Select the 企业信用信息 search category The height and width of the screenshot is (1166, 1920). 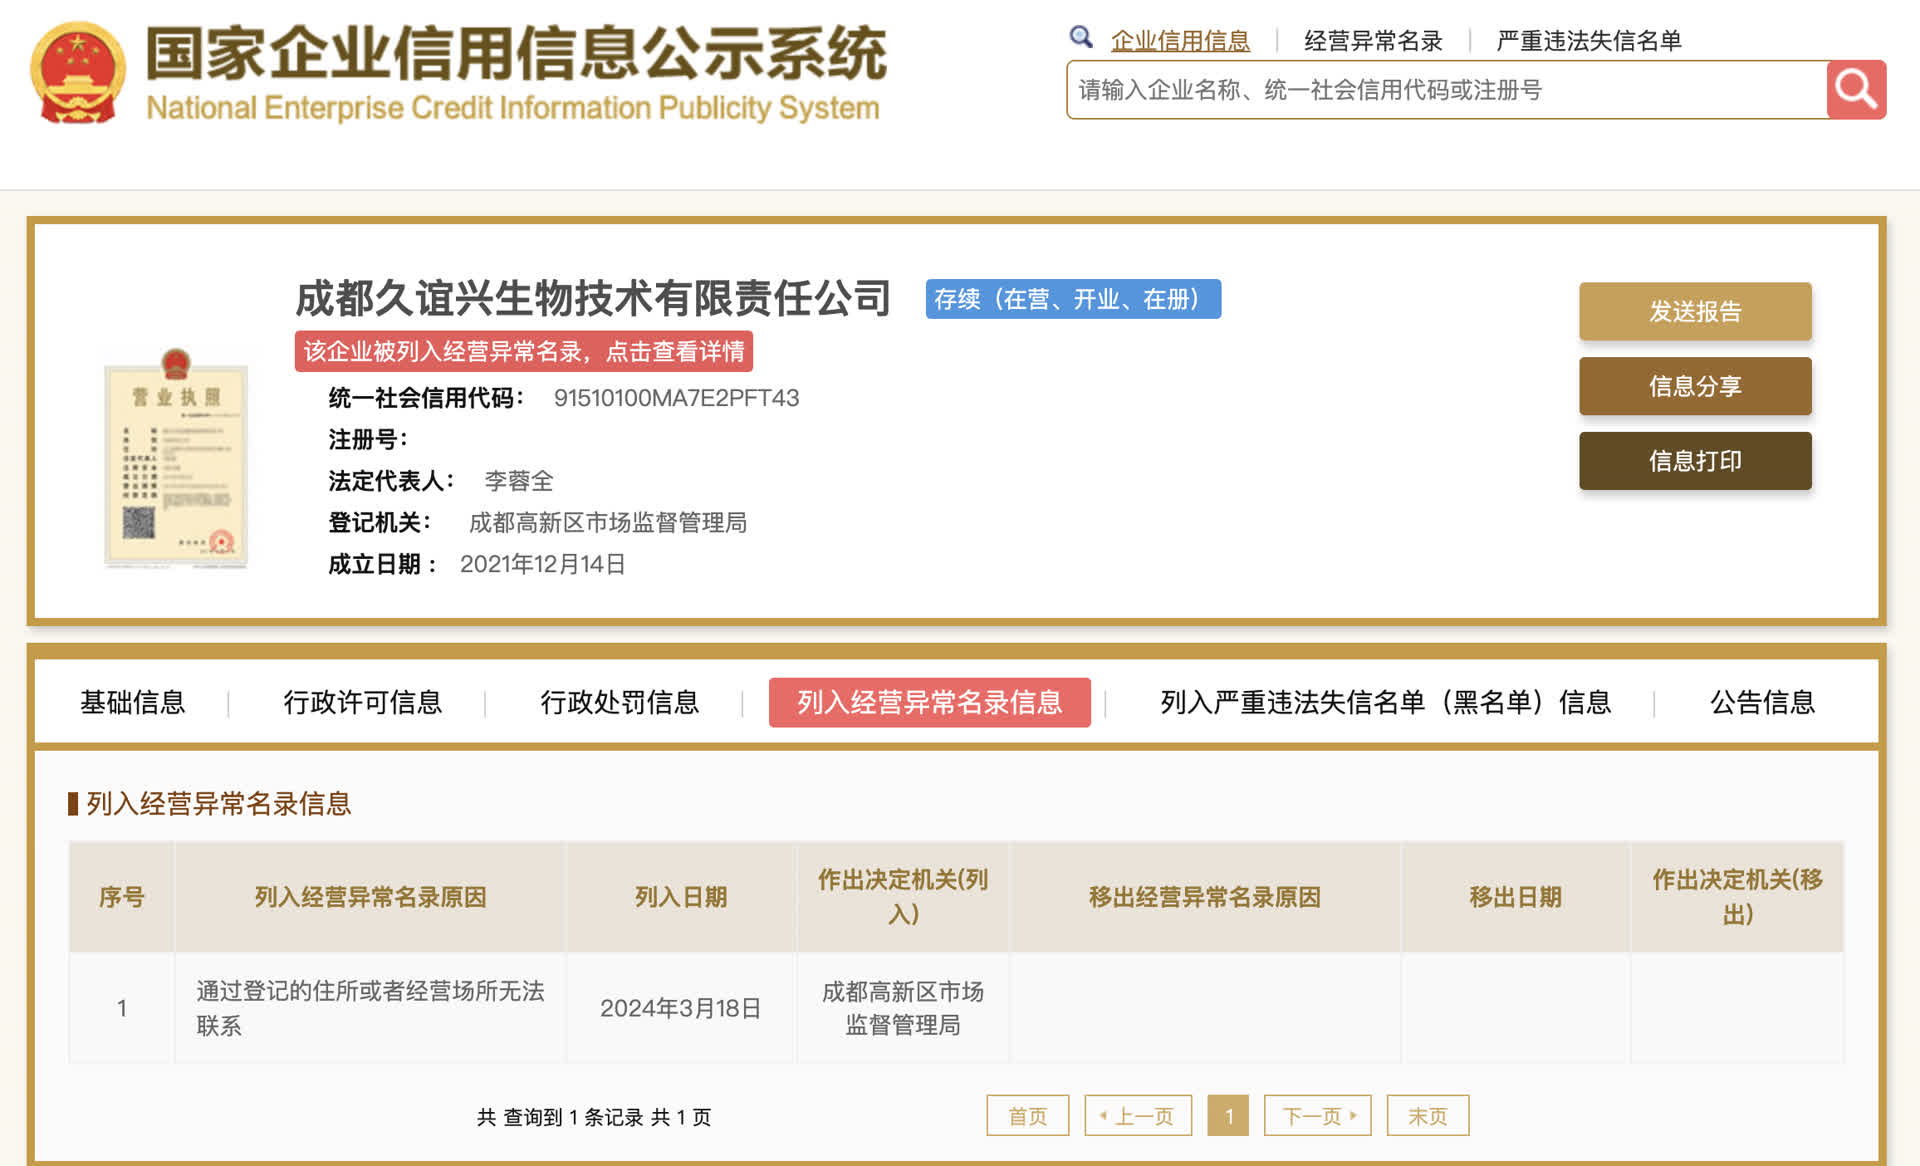(x=1180, y=41)
